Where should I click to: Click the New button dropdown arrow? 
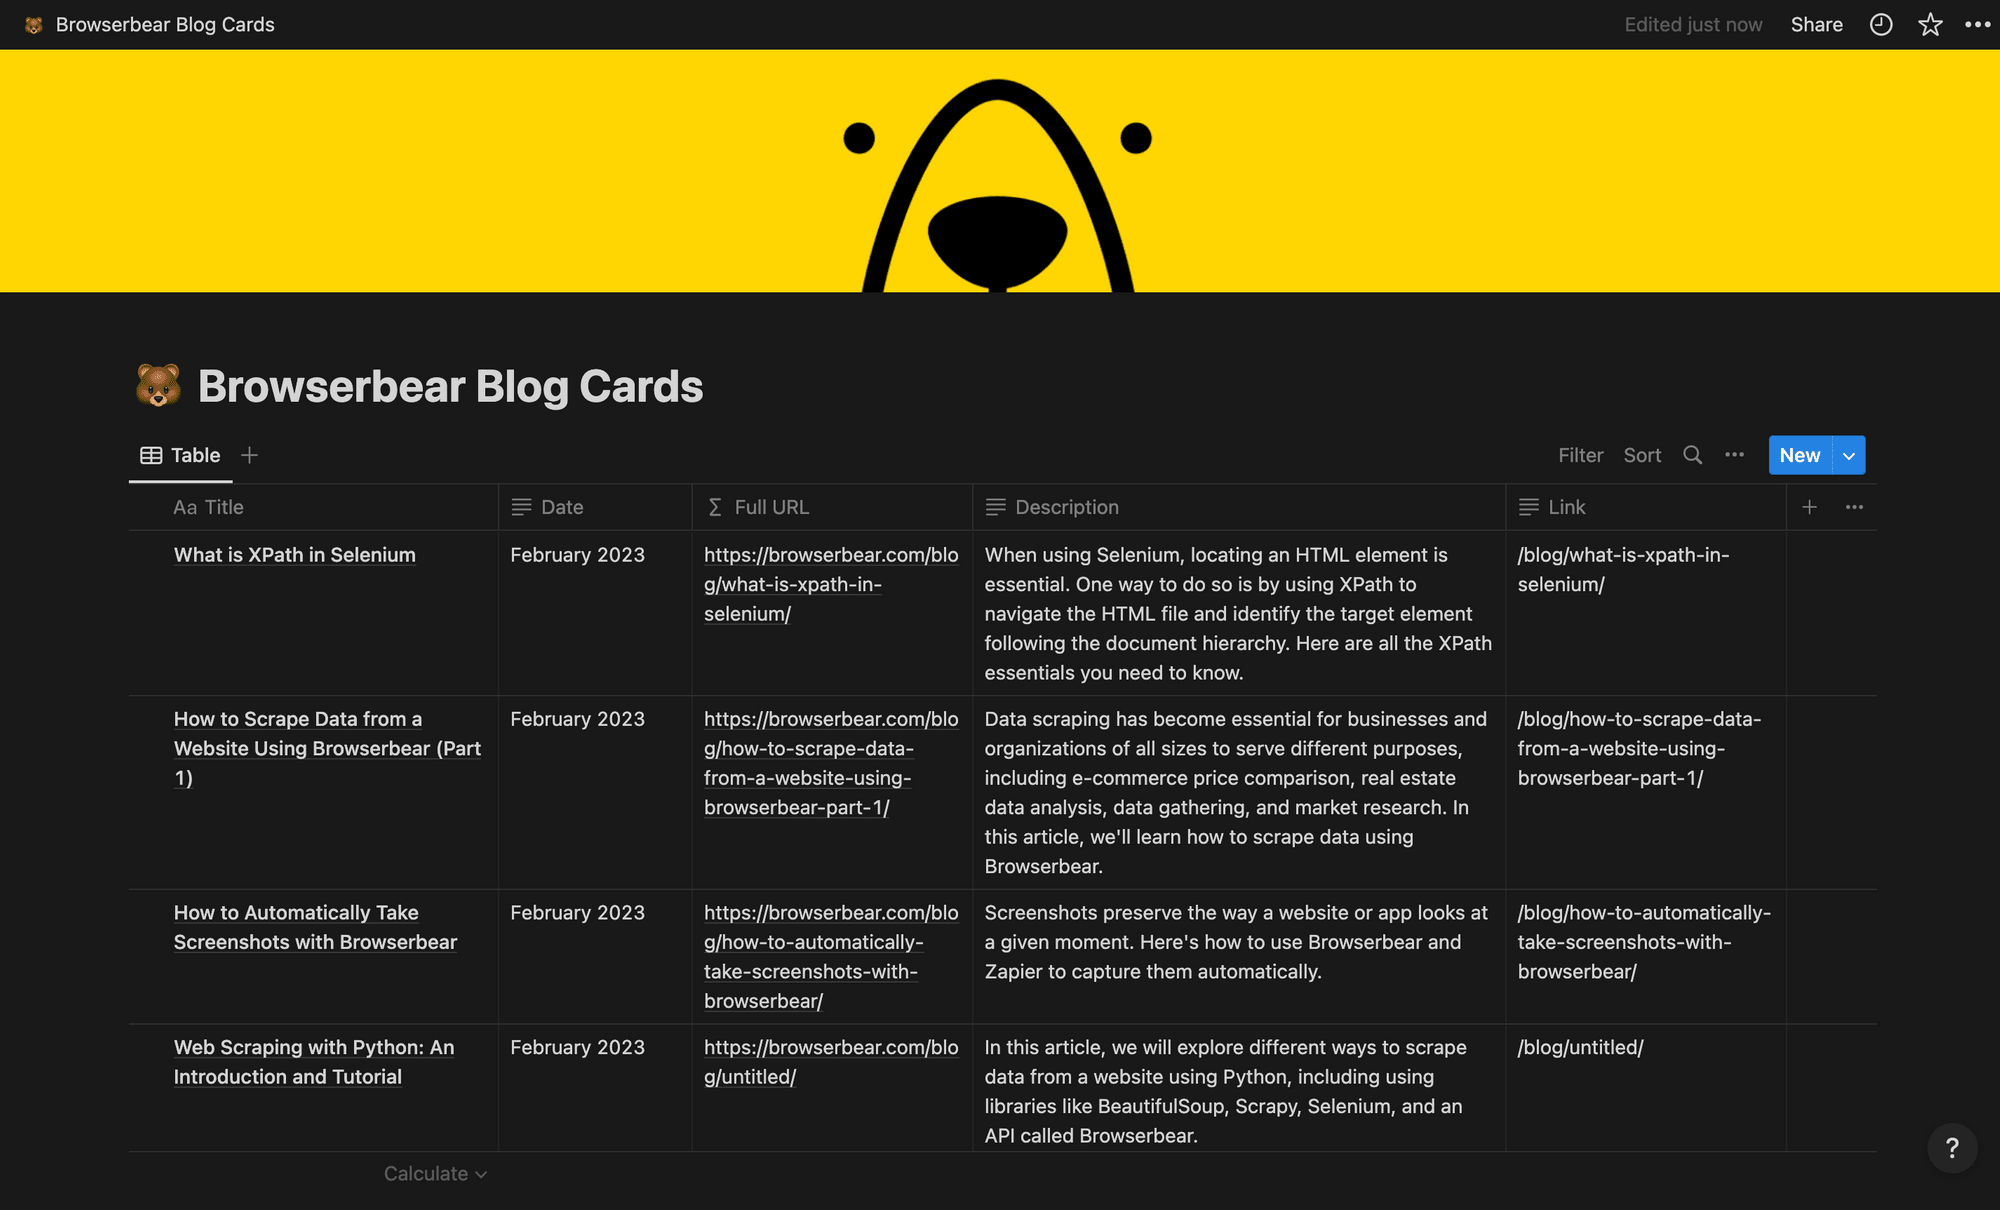(x=1849, y=454)
